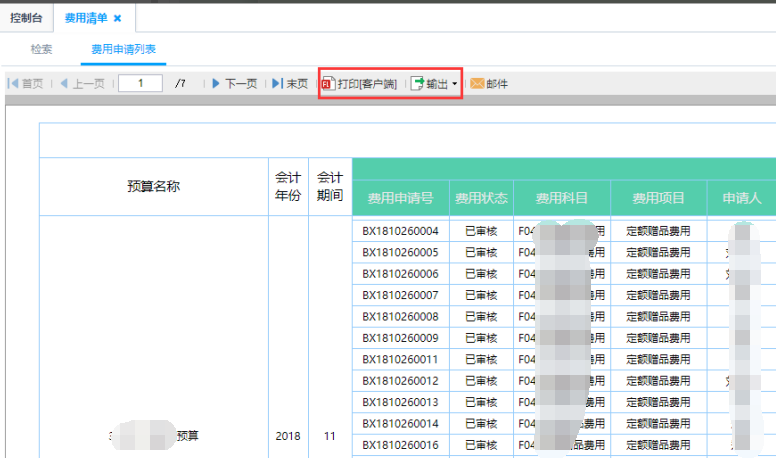Screen dimensions: 776x458
Task: Open the 检索 sub-tab
Action: (x=41, y=49)
